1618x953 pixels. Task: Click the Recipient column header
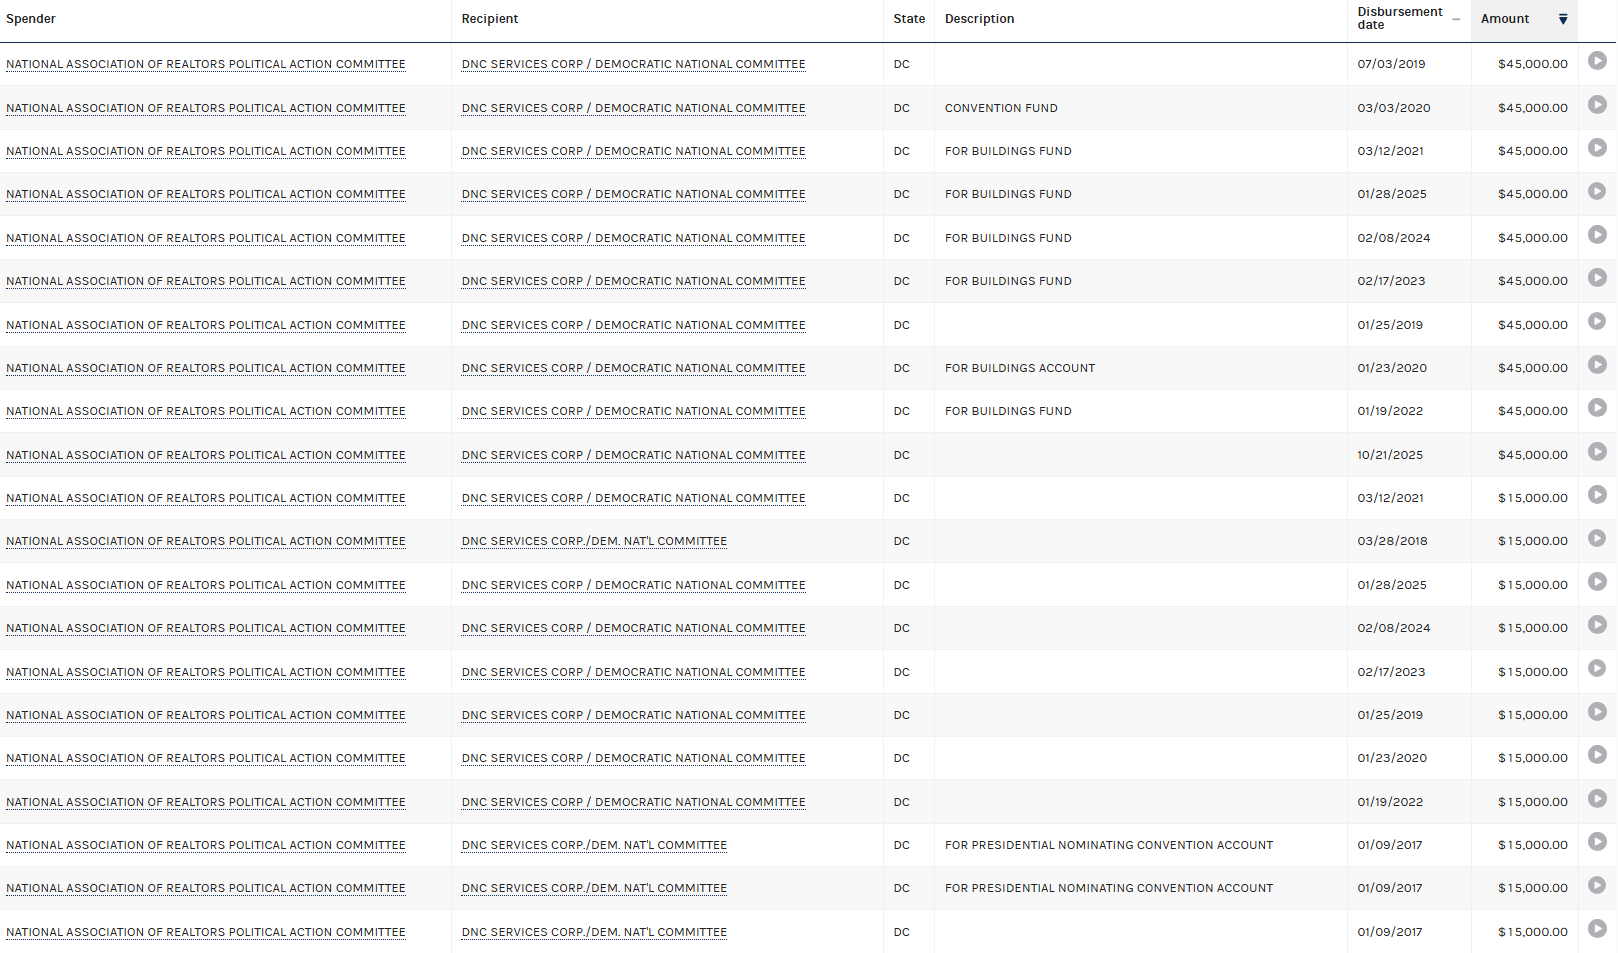490,19
